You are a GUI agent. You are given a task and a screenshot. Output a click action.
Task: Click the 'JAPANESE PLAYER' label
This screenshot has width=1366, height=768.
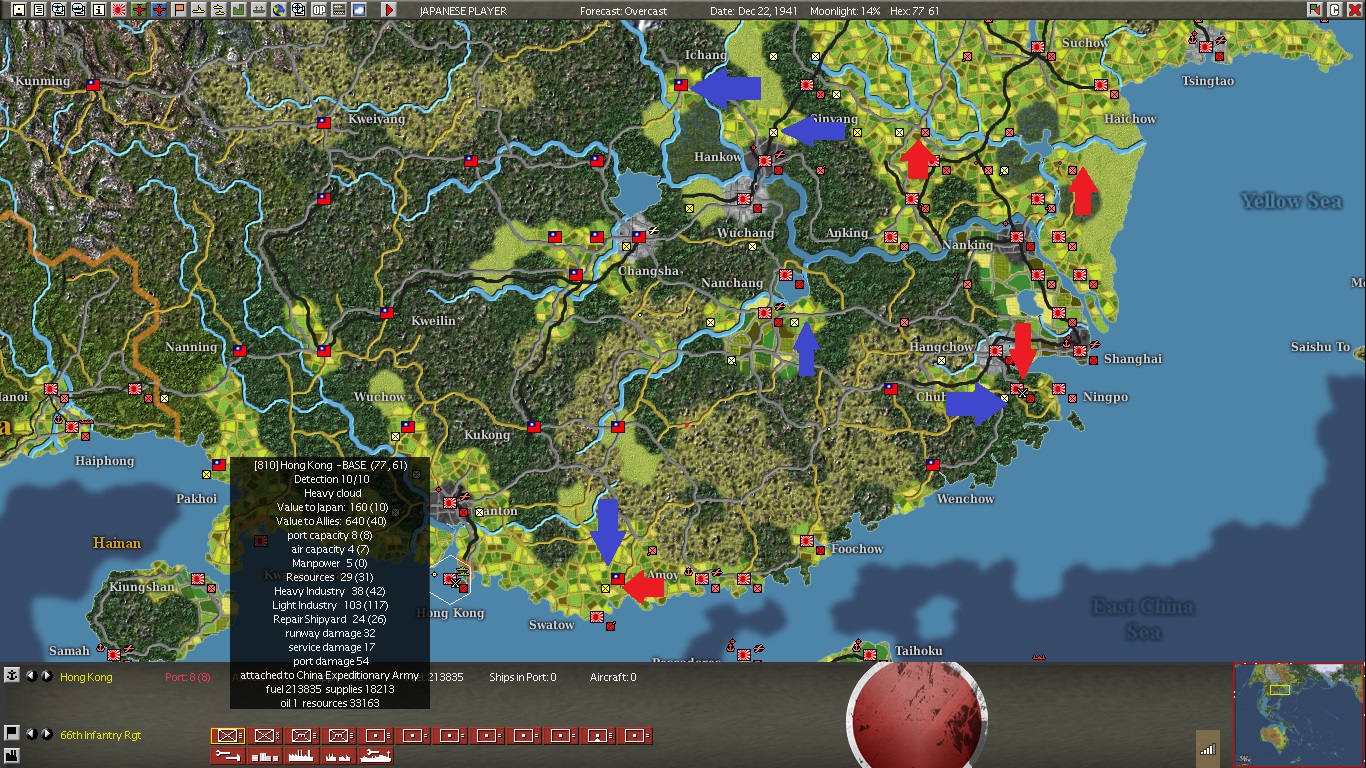(463, 11)
